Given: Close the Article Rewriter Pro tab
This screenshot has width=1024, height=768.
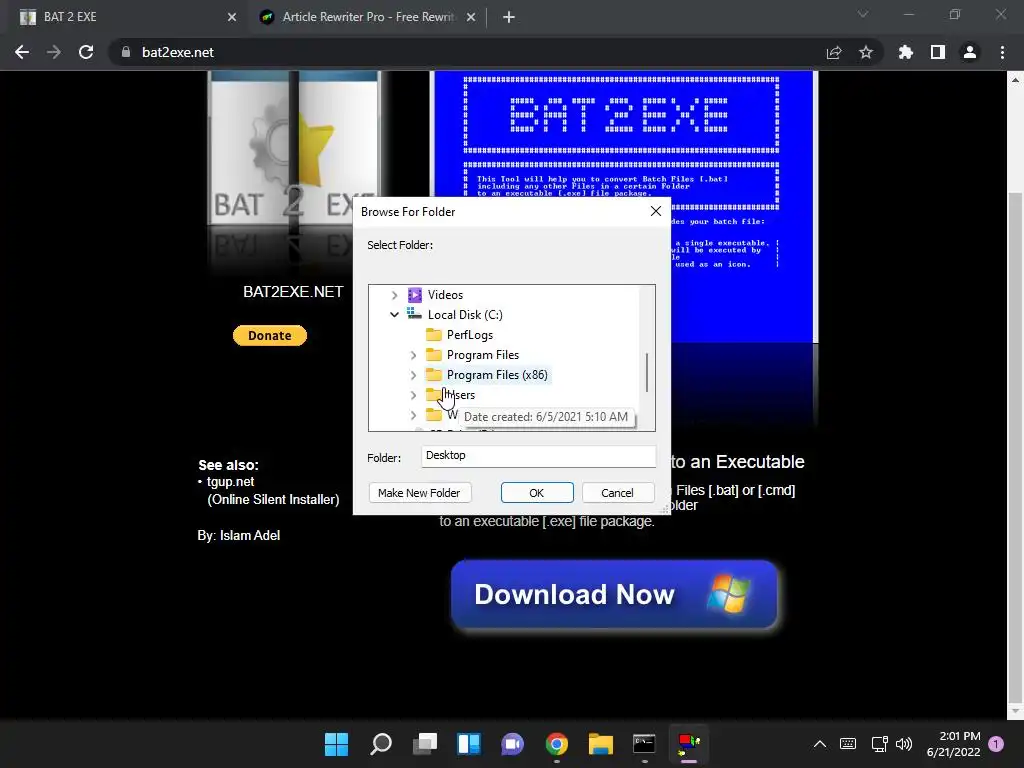Looking at the screenshot, I should point(471,18).
